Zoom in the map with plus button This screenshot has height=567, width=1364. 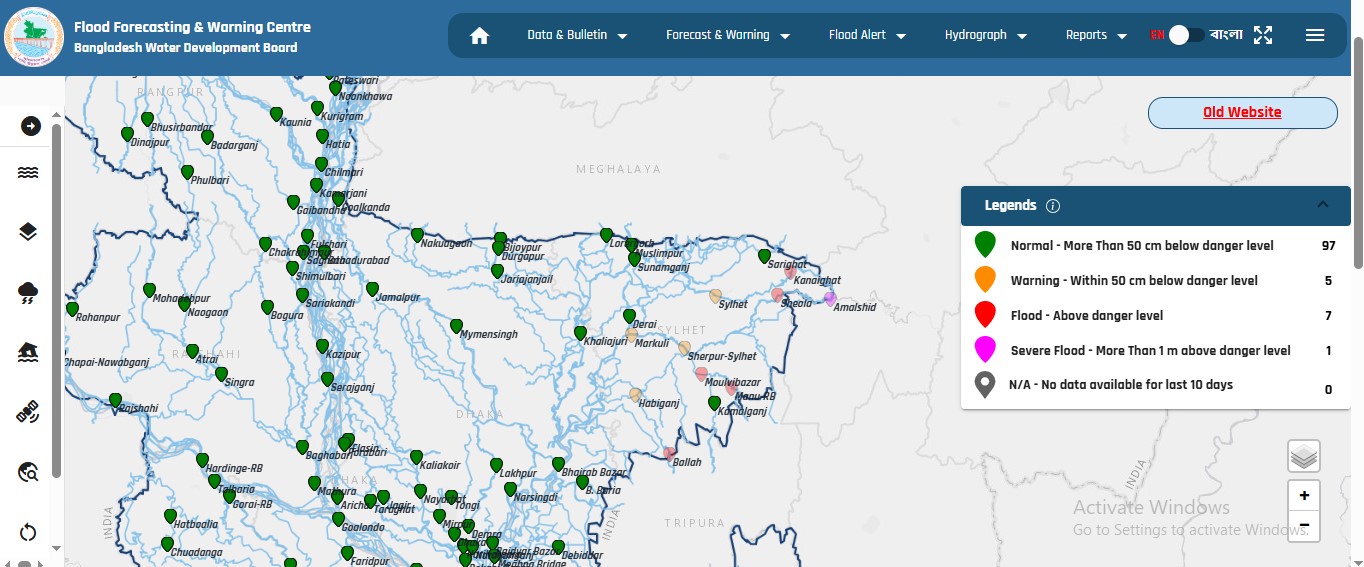click(1304, 496)
